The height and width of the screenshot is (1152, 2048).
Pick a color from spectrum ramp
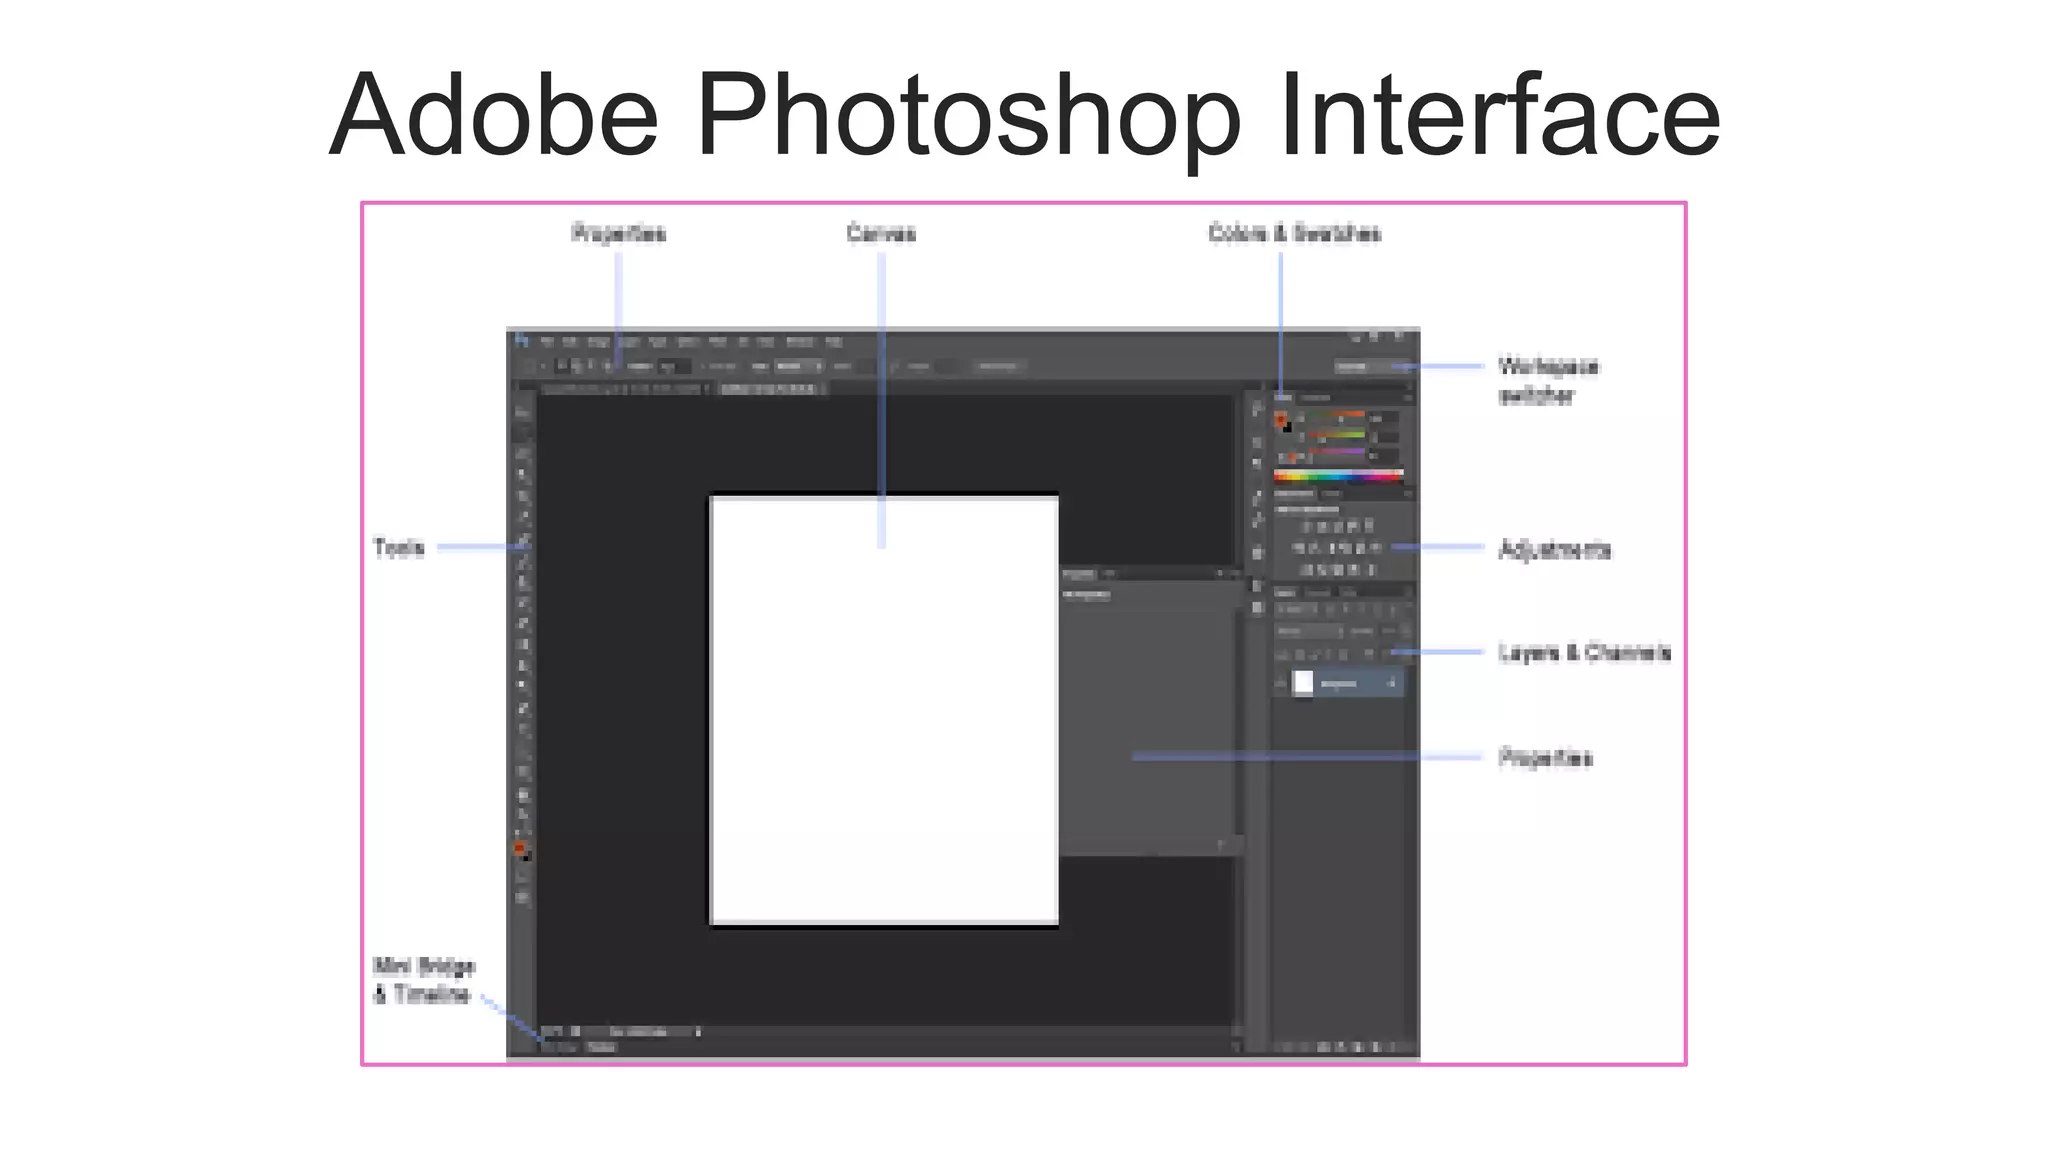[1338, 476]
